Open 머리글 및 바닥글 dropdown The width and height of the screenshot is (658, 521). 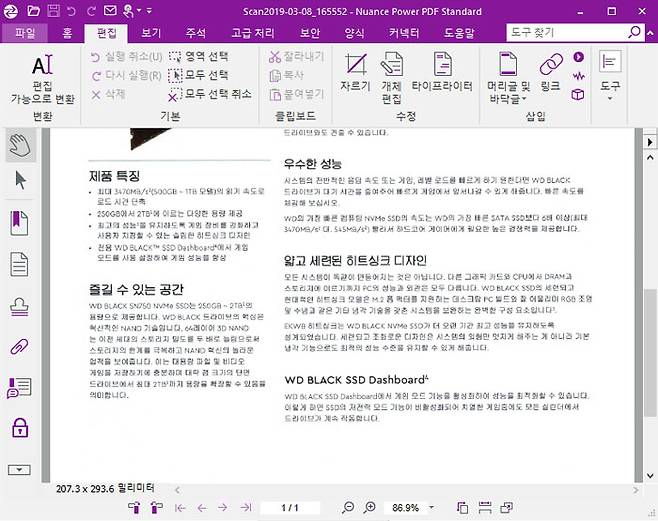click(508, 78)
